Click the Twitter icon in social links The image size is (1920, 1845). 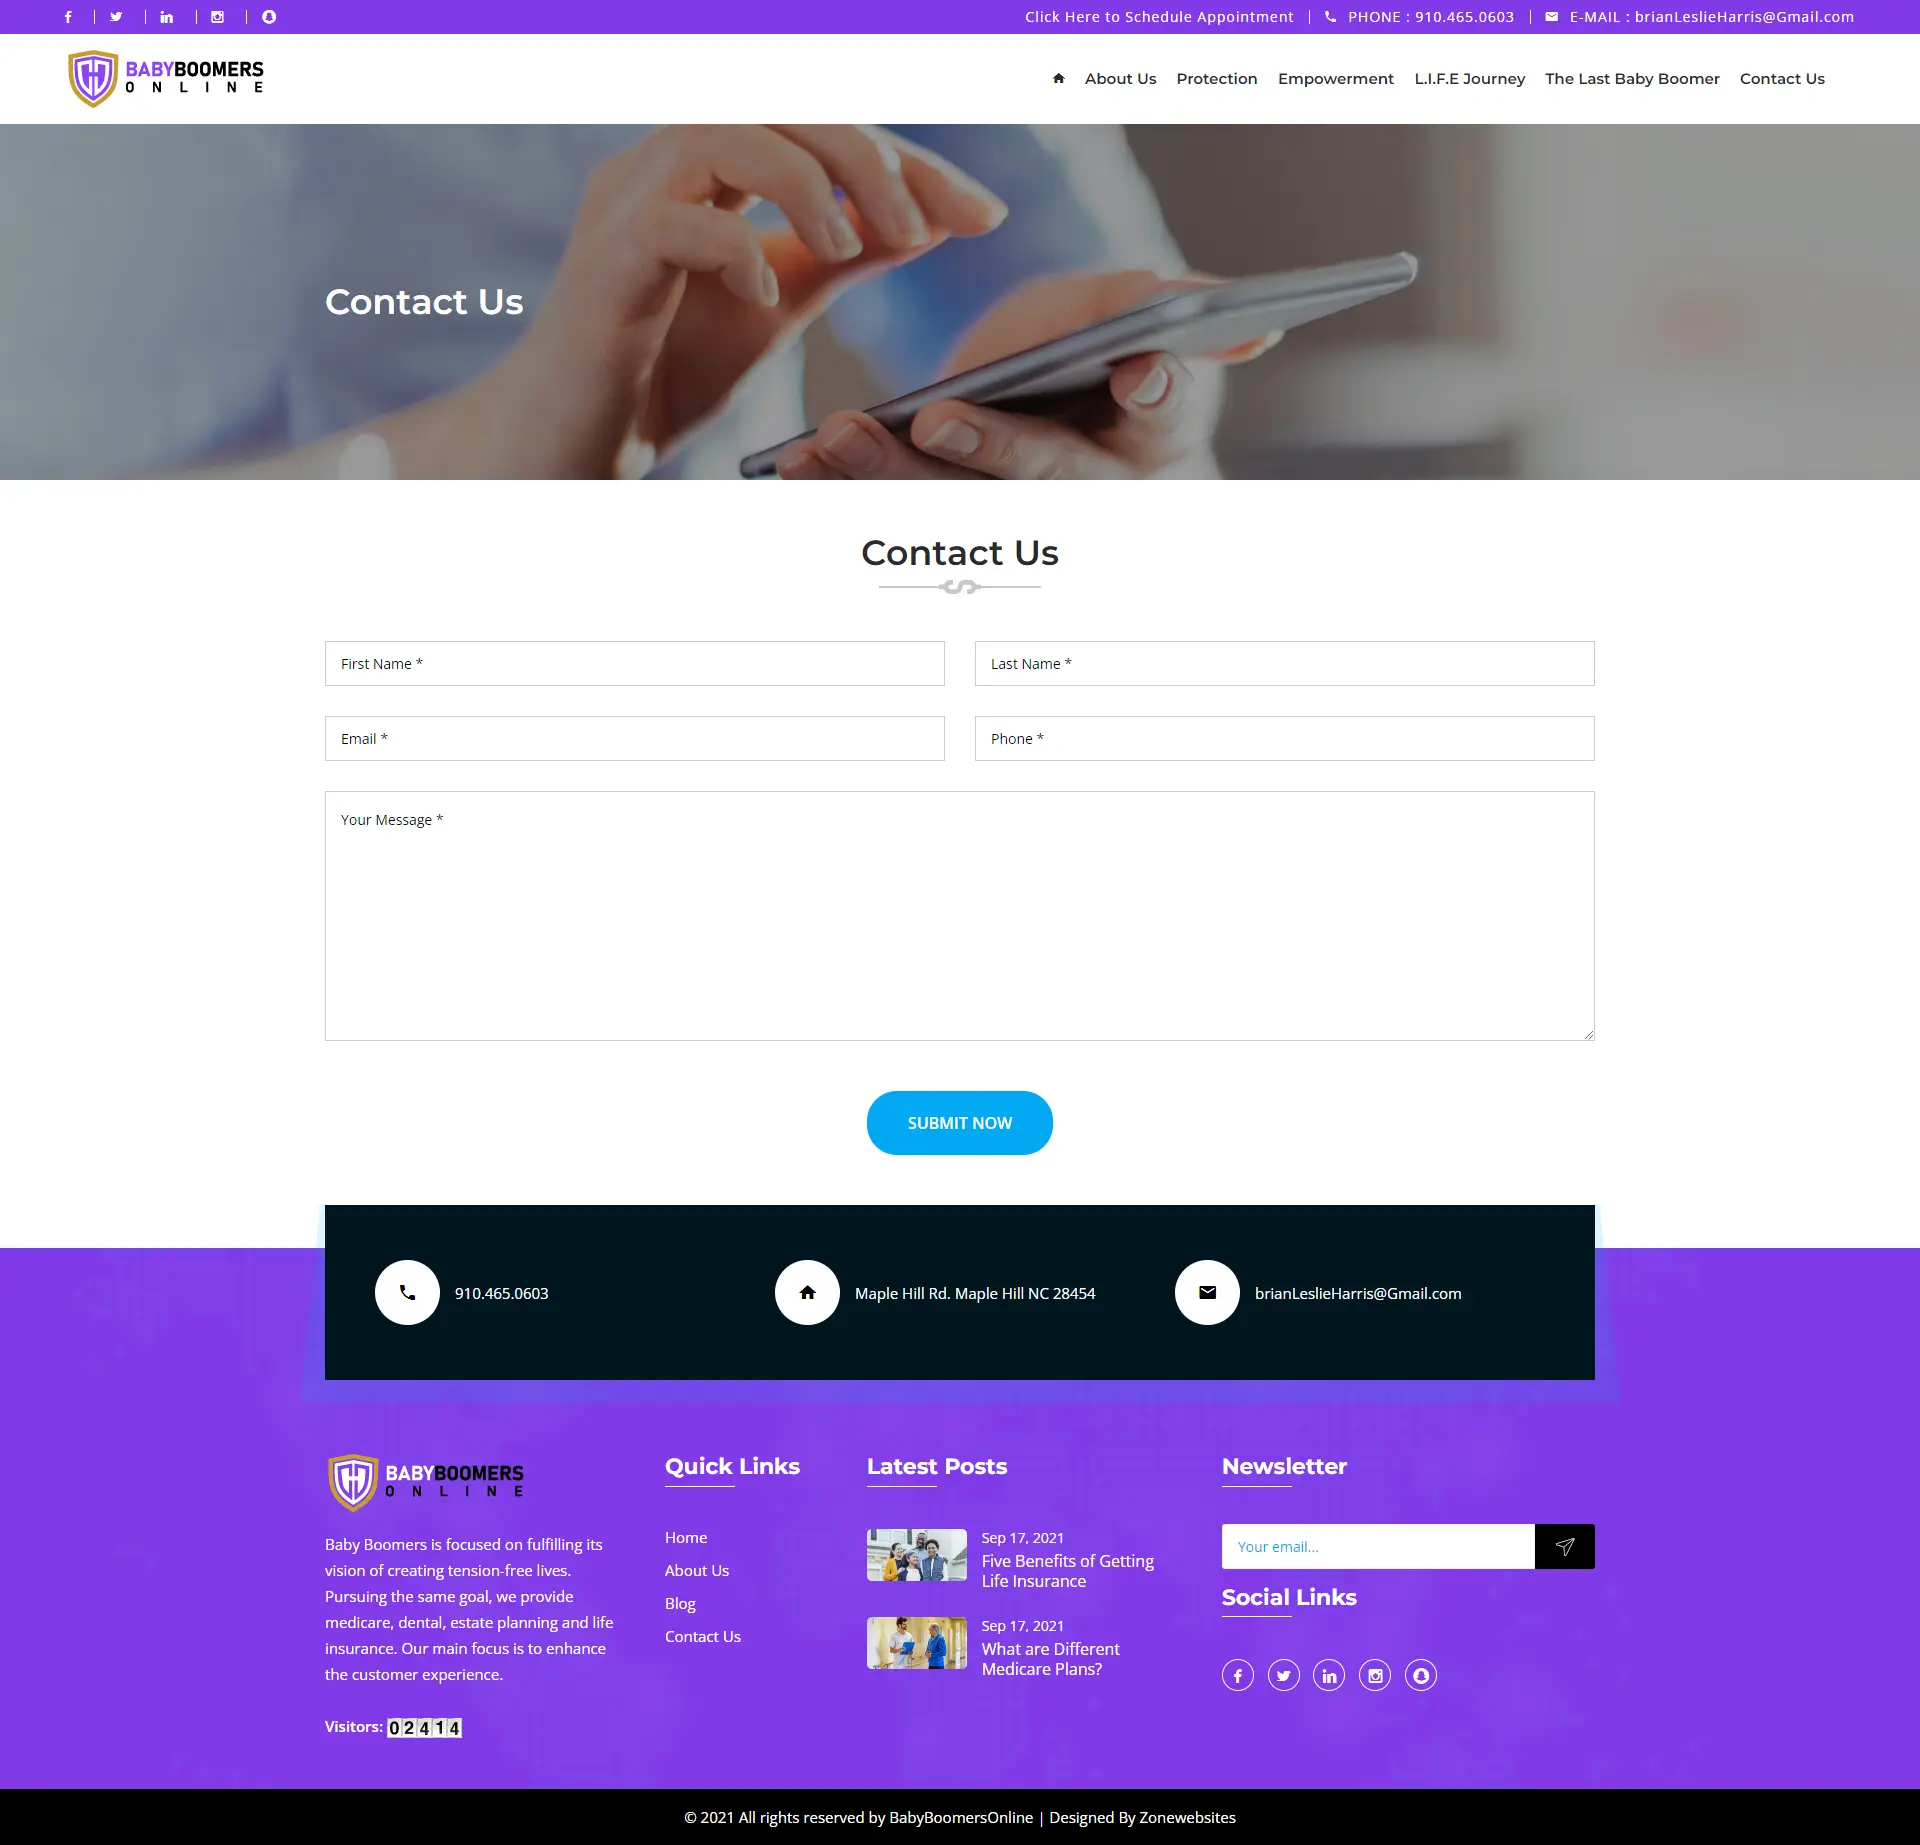pyautogui.click(x=1282, y=1675)
